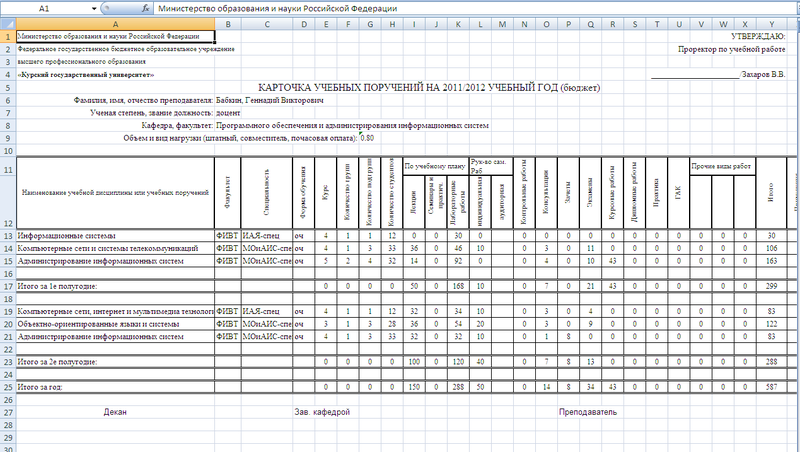This screenshot has width=800, height=452.
Task: Click the Экзамены column heading
Action: click(590, 193)
